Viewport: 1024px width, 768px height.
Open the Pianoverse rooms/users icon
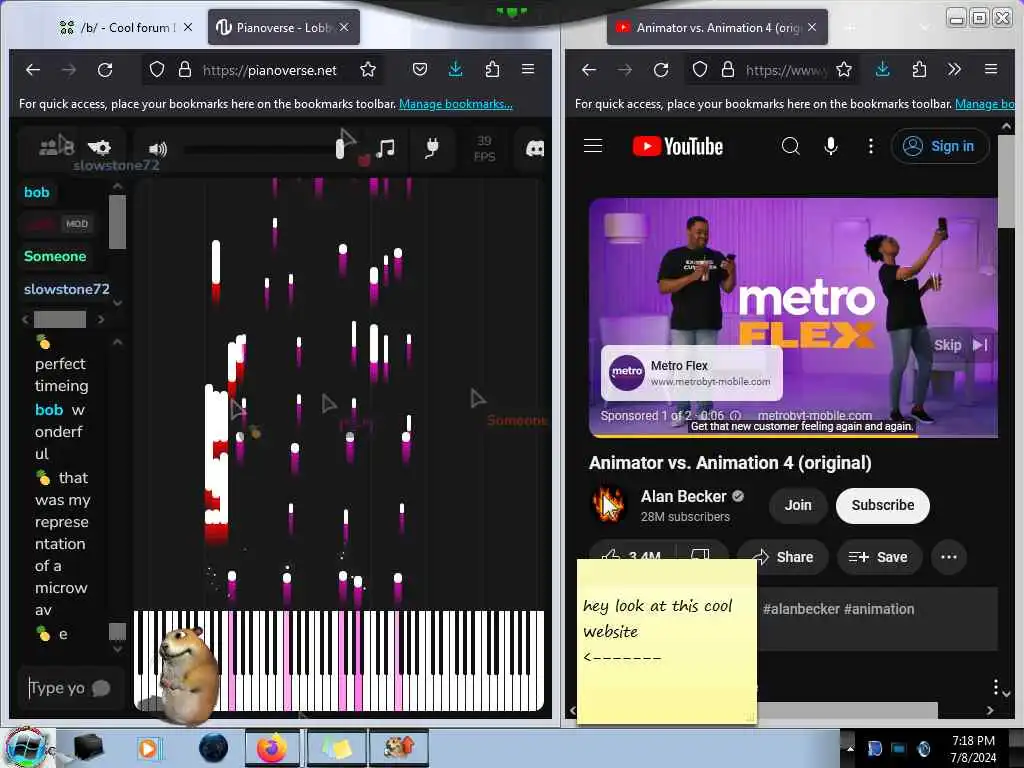coord(56,146)
